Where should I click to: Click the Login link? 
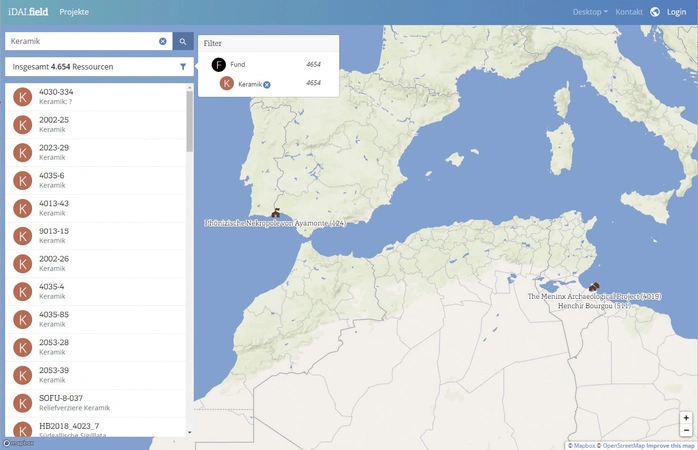(x=676, y=12)
